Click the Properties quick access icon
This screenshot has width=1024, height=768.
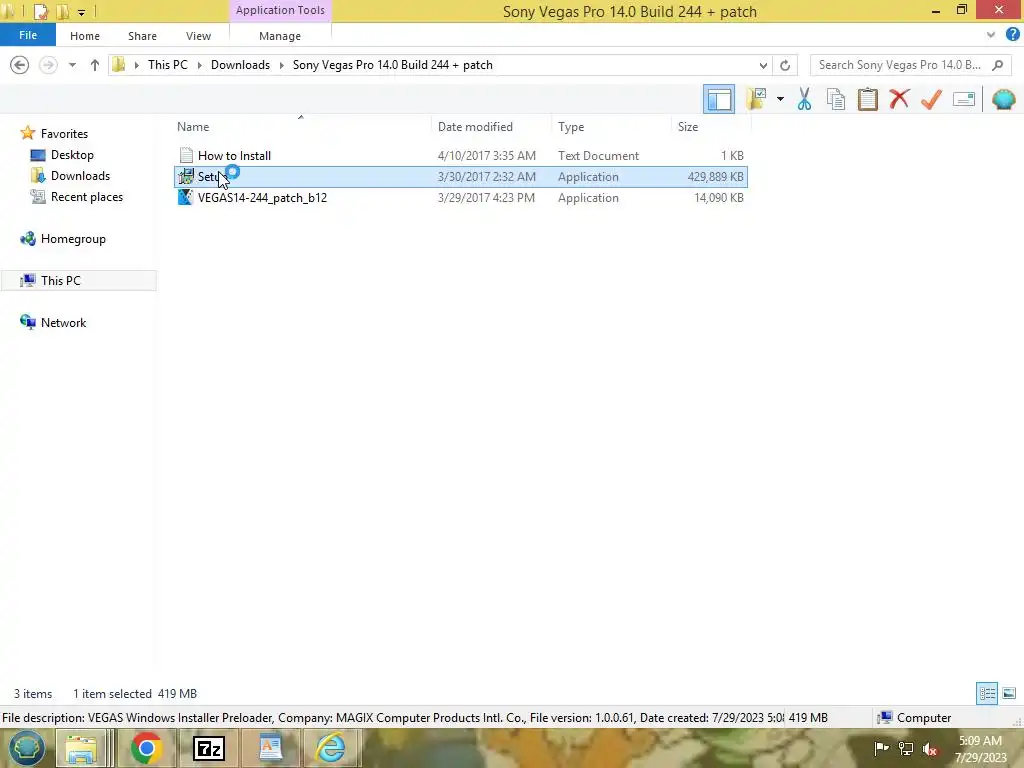40,11
